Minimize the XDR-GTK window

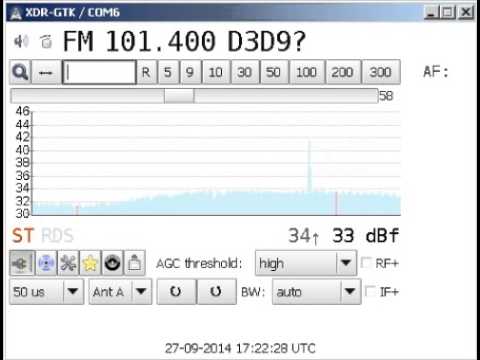pyautogui.click(x=431, y=12)
